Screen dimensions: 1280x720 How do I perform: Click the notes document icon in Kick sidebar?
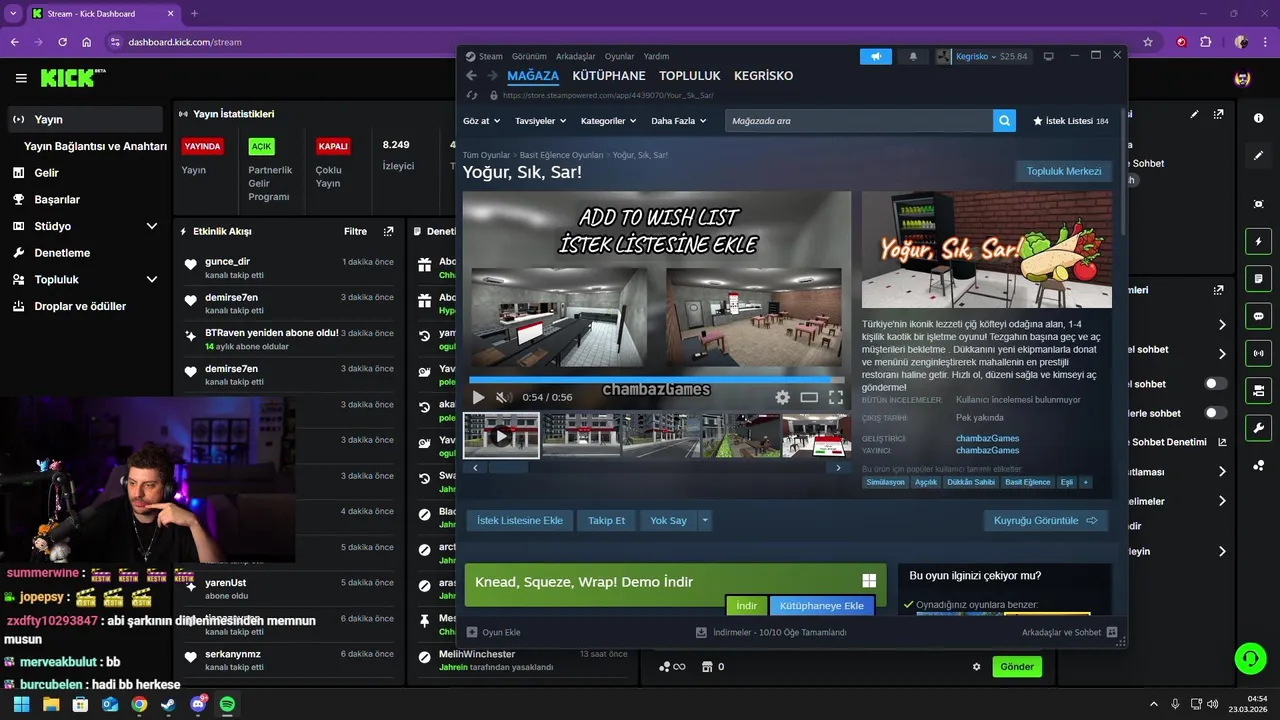coord(1258,278)
